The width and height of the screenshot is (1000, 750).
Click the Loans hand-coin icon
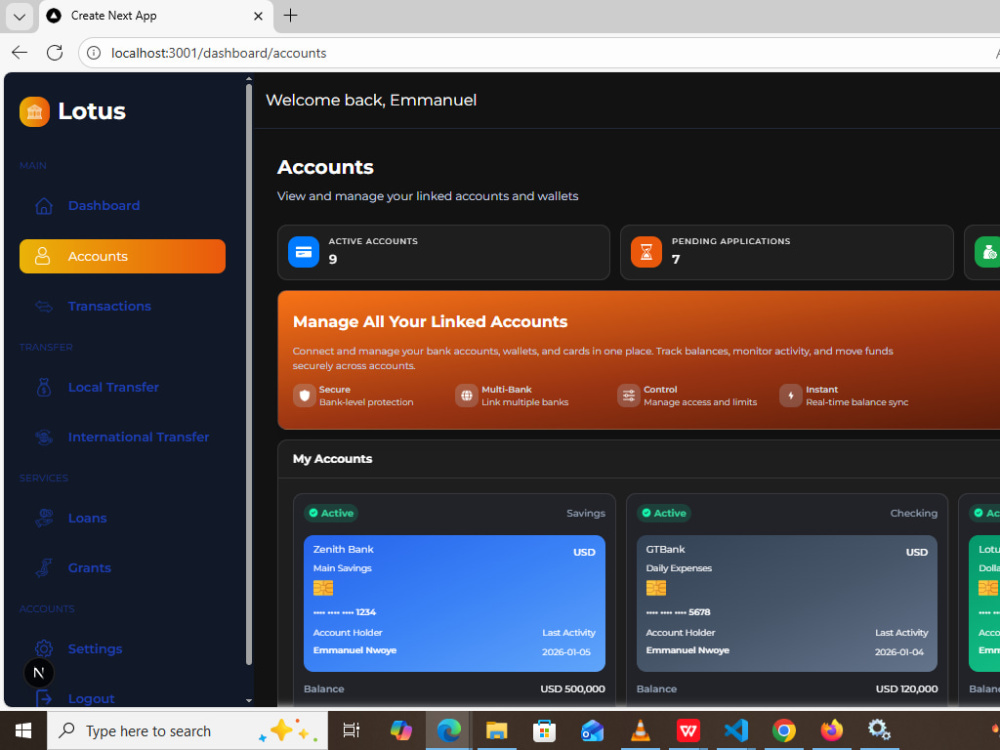tap(43, 518)
